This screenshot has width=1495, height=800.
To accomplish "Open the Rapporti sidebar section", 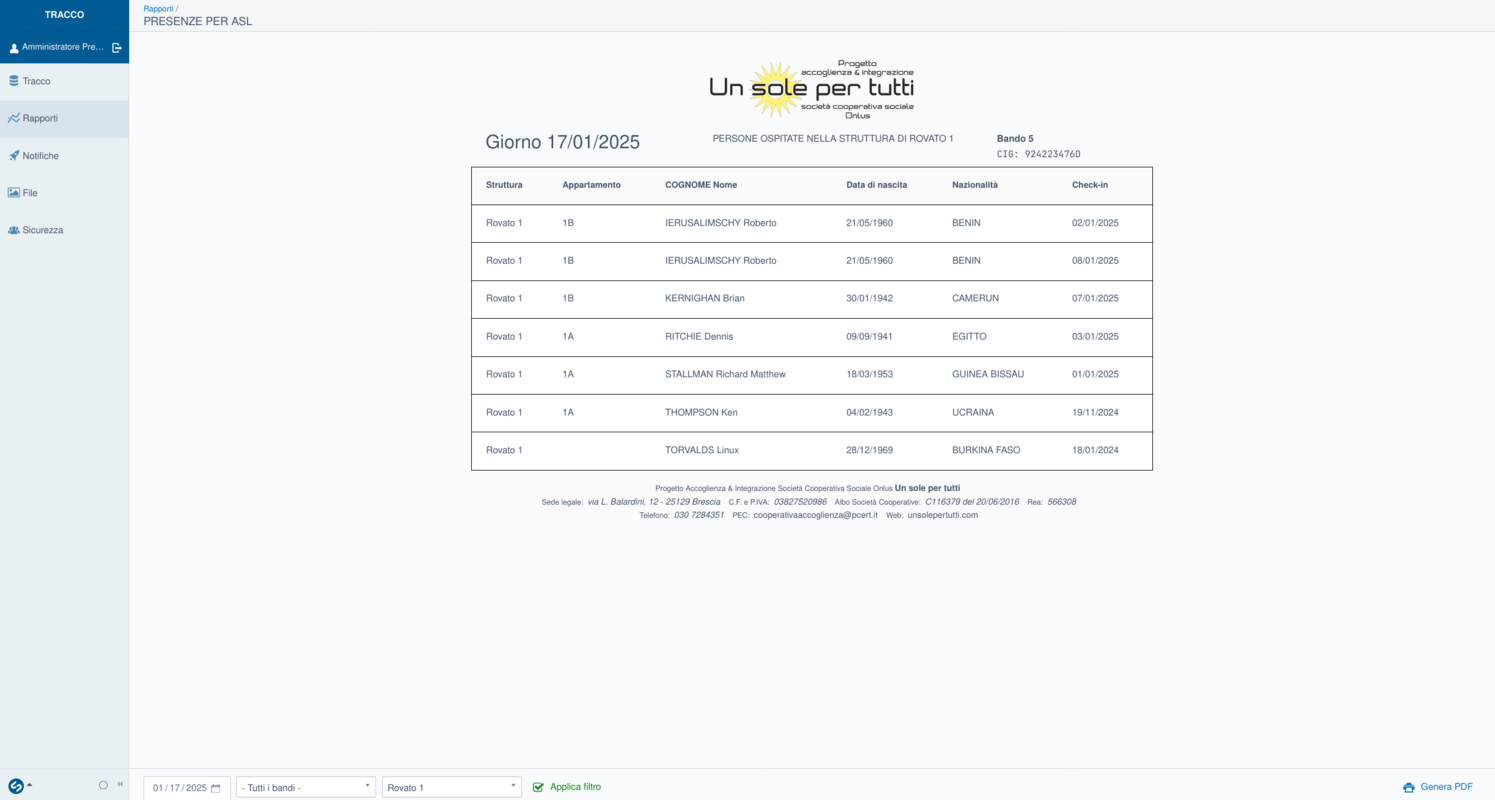I will [x=64, y=118].
